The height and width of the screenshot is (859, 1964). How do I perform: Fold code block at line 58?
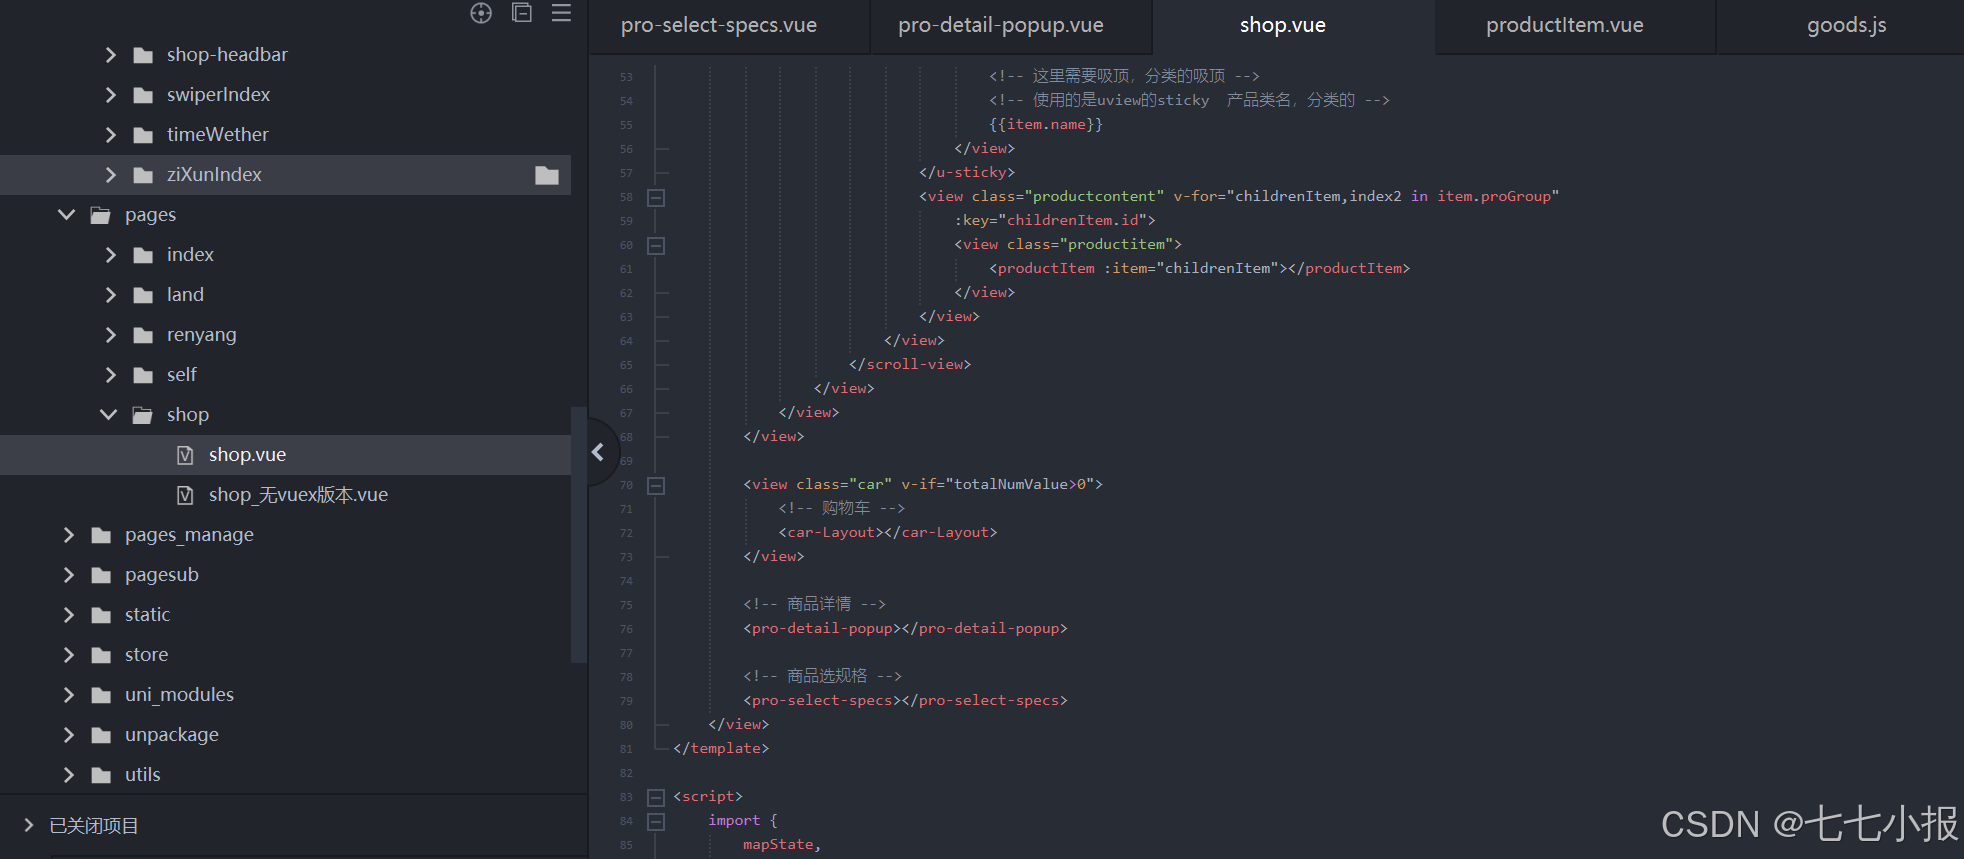coord(656,197)
